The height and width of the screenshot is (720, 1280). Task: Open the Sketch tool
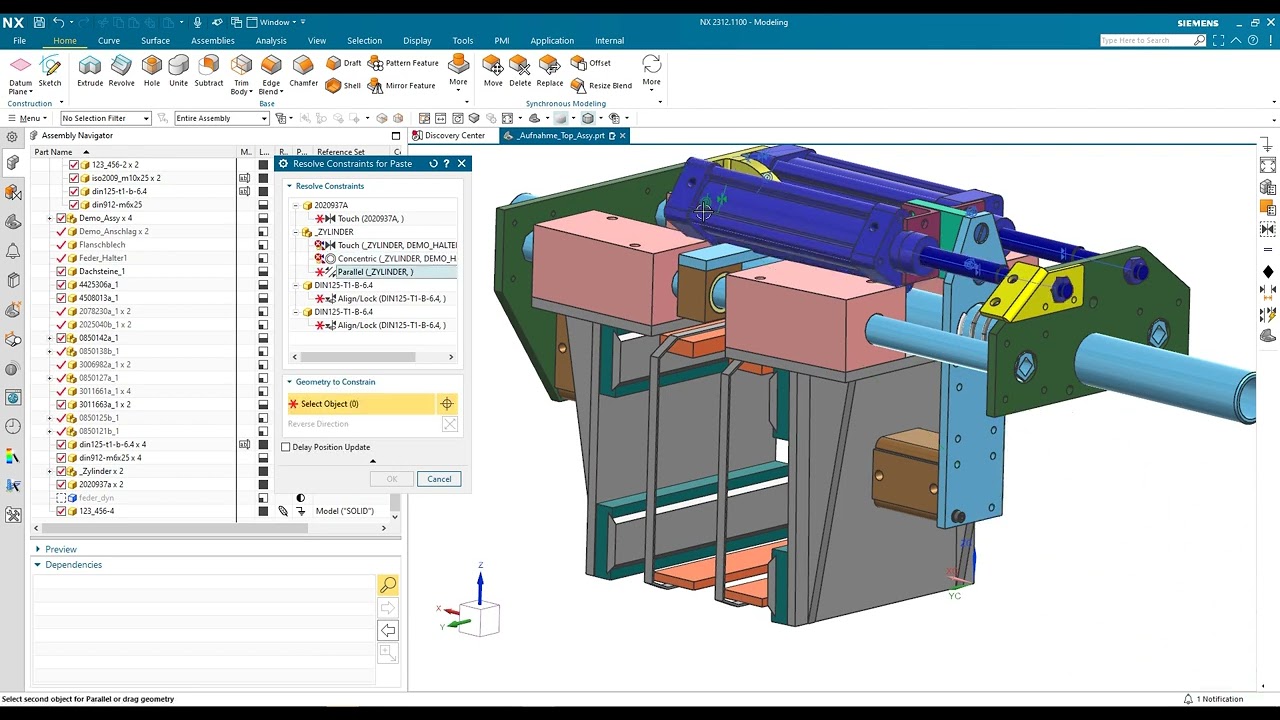(x=50, y=71)
